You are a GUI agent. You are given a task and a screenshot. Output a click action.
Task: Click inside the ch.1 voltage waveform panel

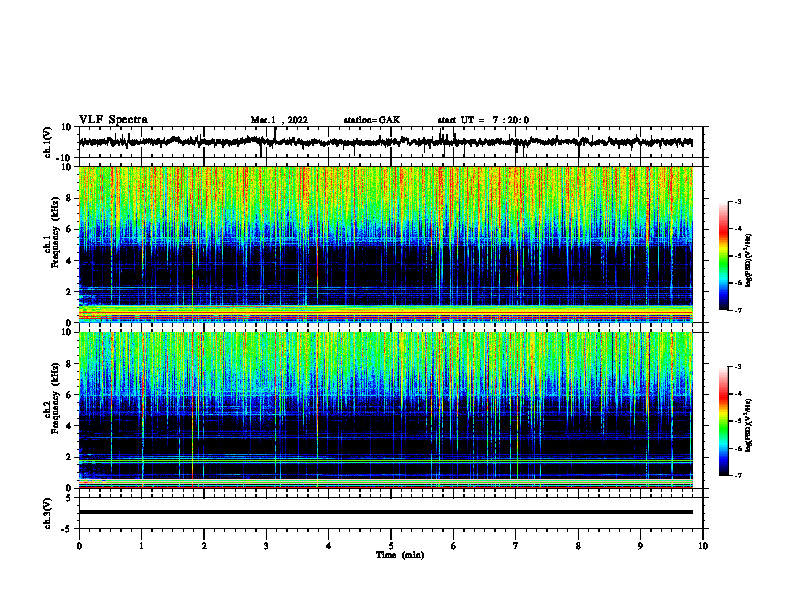point(391,142)
